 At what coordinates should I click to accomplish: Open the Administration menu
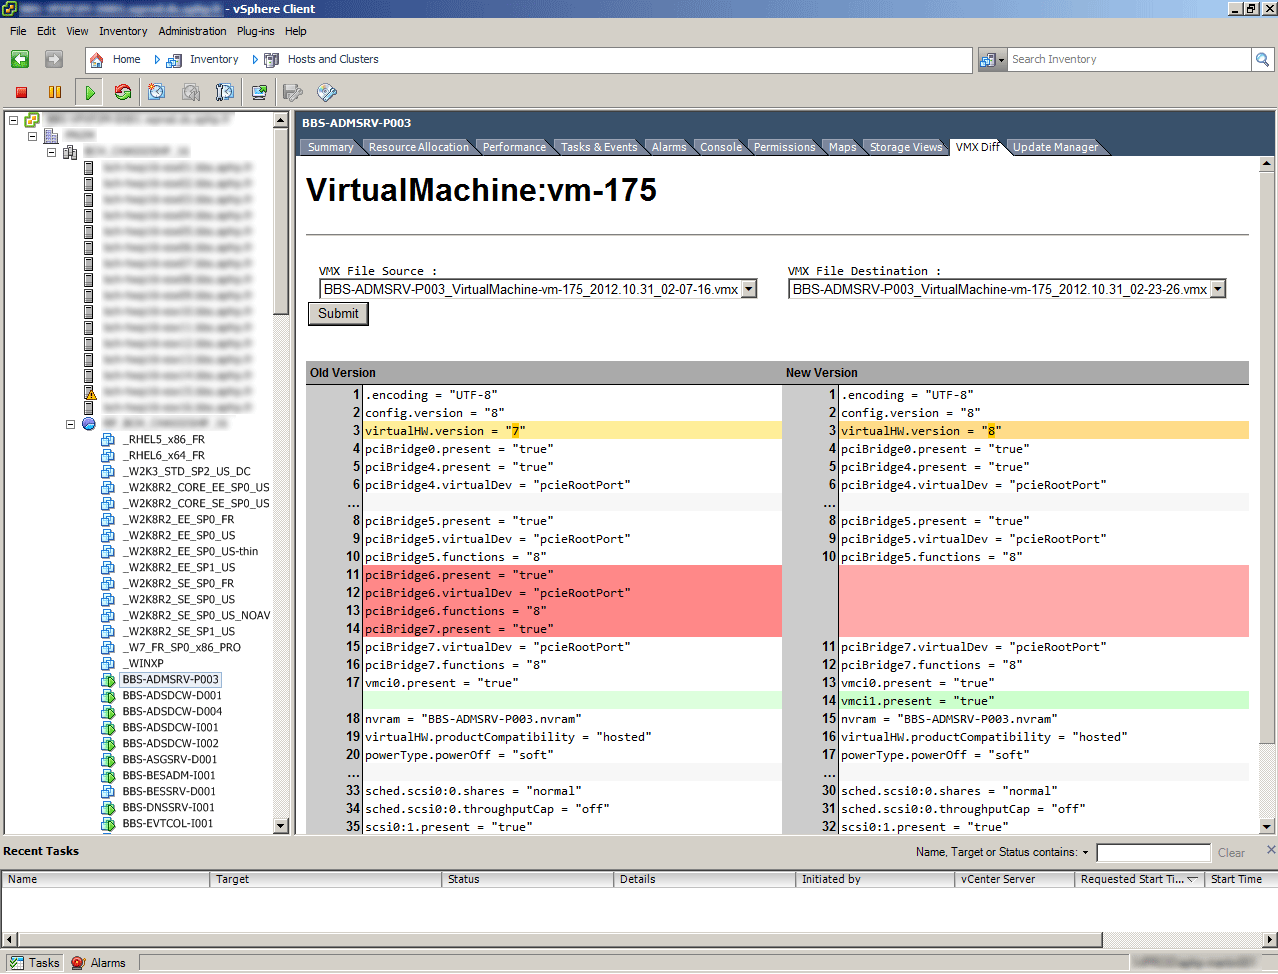click(x=192, y=31)
